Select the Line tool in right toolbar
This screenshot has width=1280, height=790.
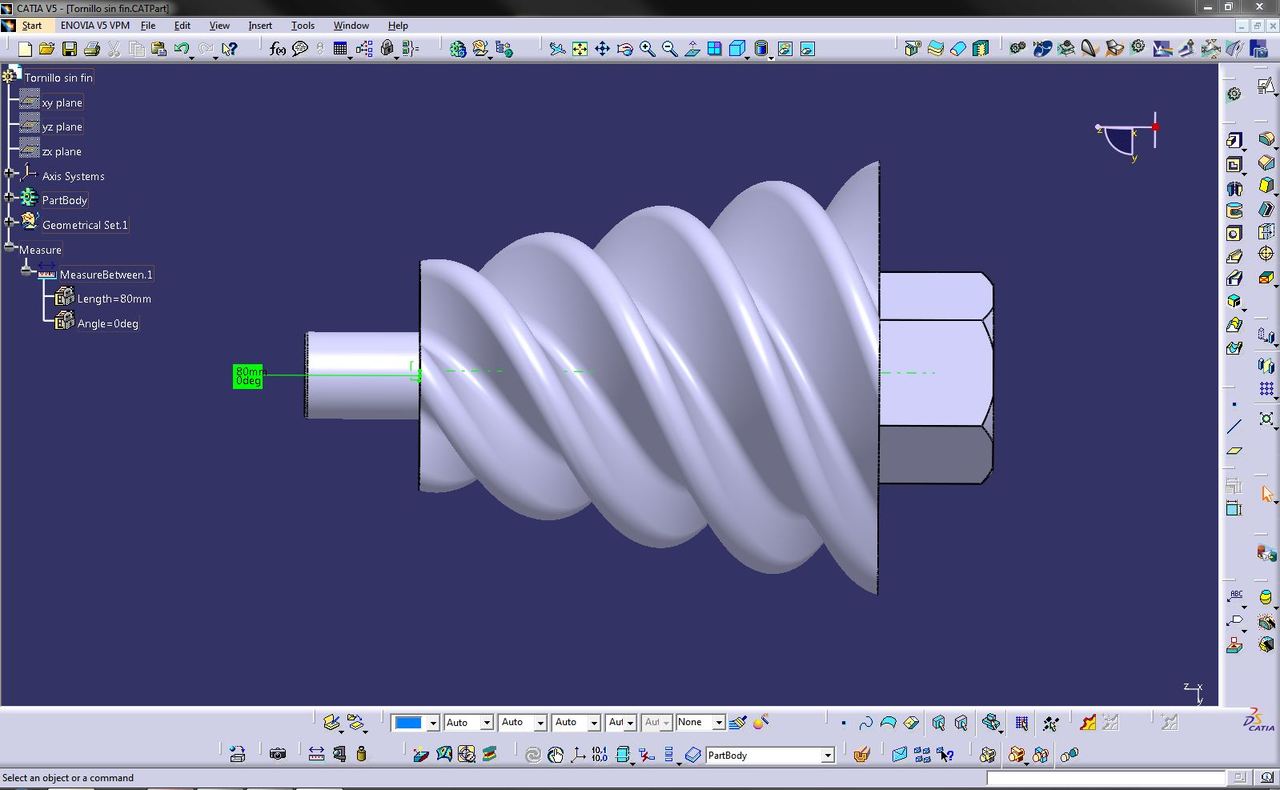point(1234,427)
